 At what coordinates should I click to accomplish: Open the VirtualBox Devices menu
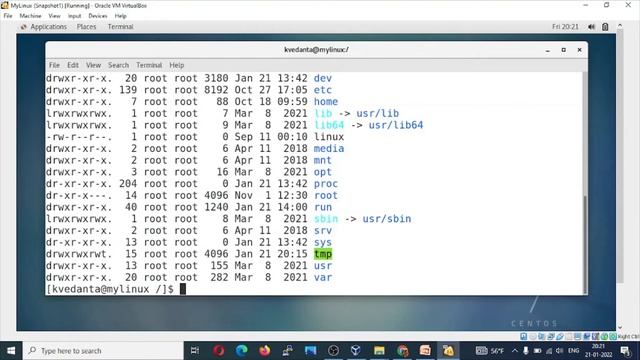[x=98, y=16]
